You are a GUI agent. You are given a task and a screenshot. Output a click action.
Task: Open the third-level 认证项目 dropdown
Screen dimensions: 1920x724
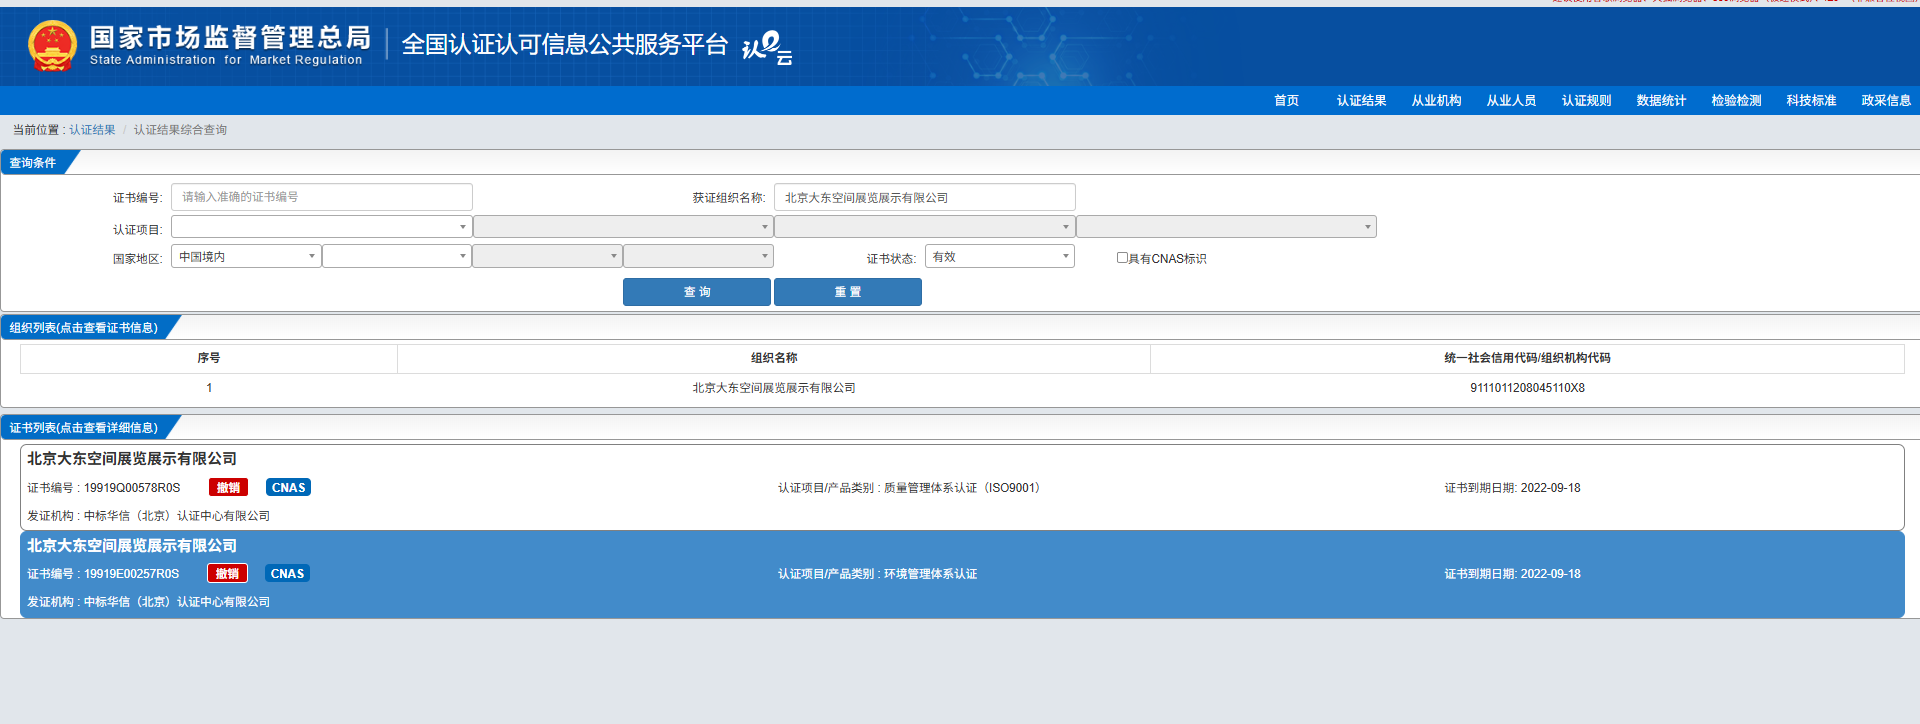point(925,227)
